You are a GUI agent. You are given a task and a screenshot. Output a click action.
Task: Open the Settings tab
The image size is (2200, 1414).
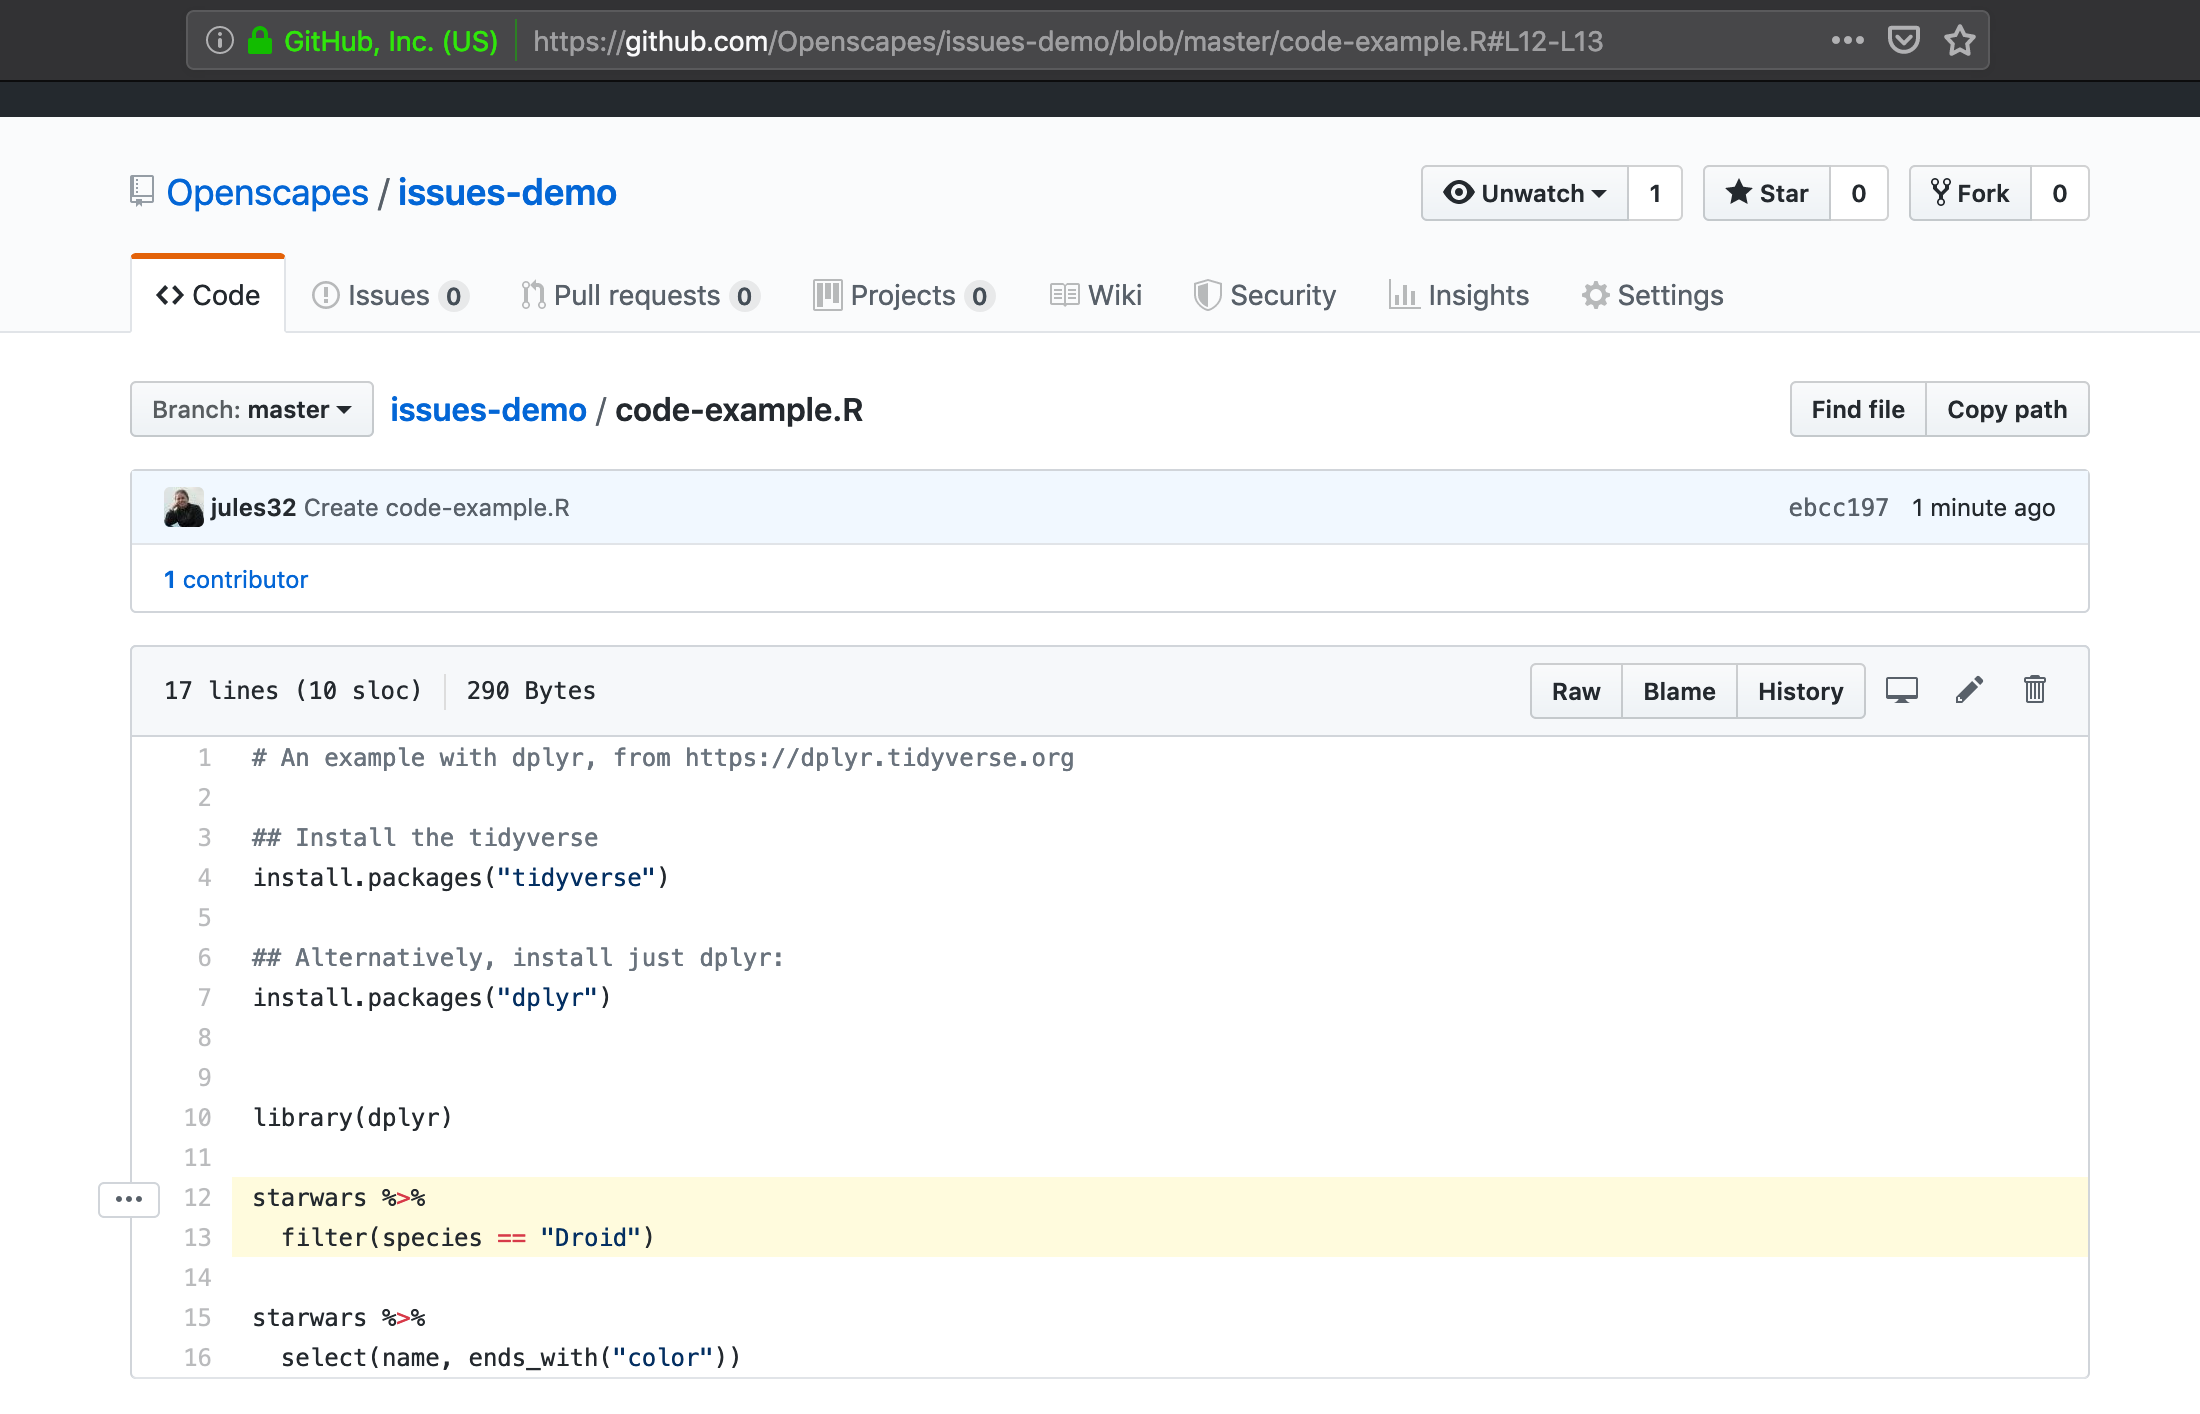coord(1653,295)
